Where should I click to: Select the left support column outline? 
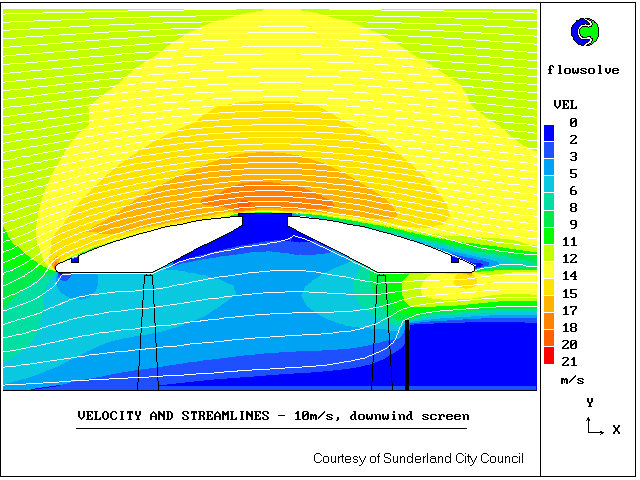click(x=148, y=330)
